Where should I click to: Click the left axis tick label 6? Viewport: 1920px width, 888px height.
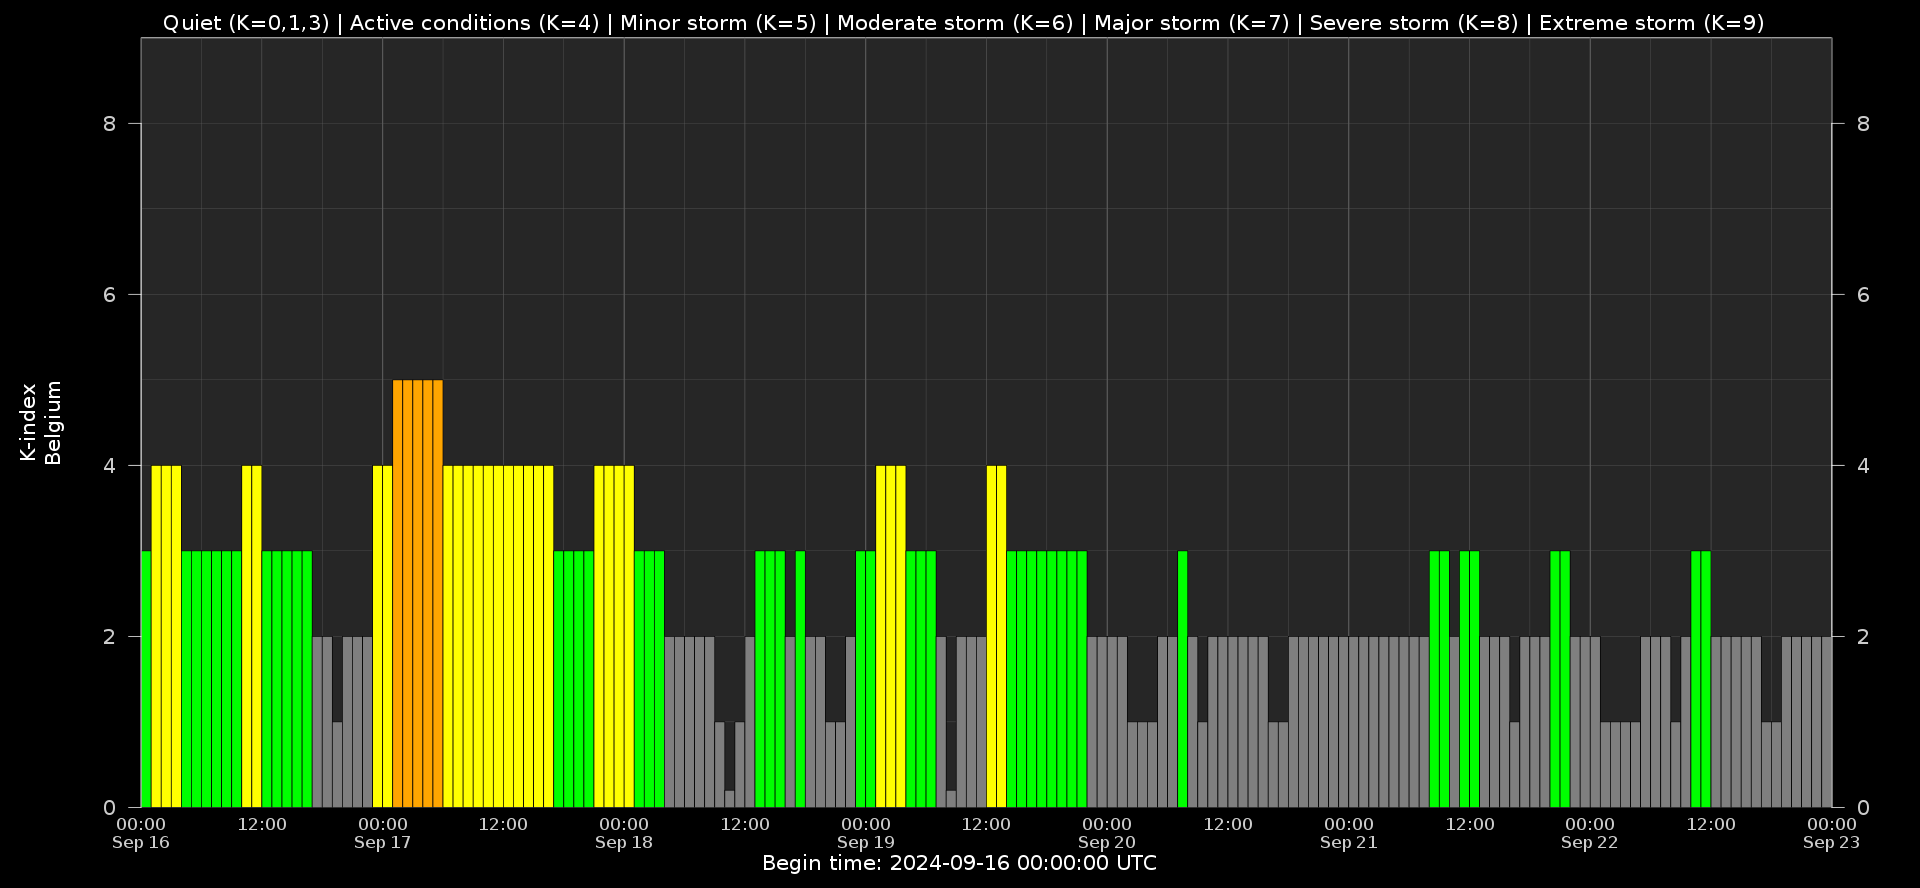click(110, 295)
